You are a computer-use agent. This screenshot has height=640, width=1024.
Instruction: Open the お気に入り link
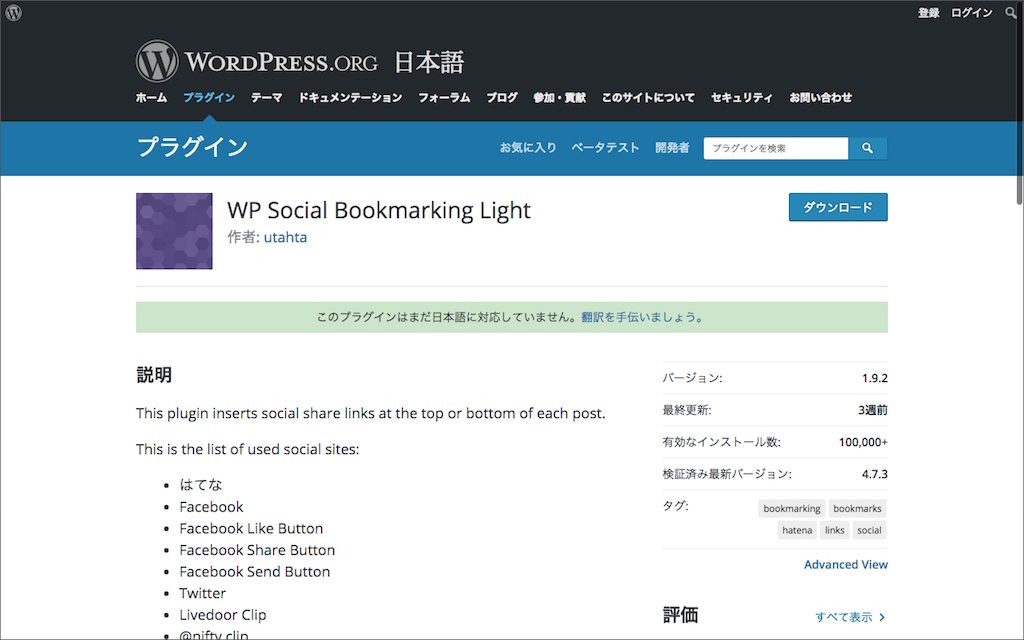[528, 148]
